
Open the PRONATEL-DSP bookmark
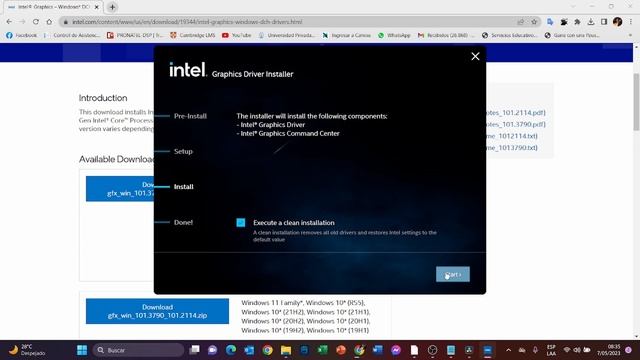click(x=135, y=36)
